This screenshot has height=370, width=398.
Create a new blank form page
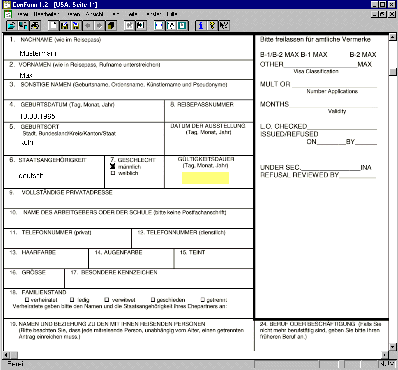[53, 26]
